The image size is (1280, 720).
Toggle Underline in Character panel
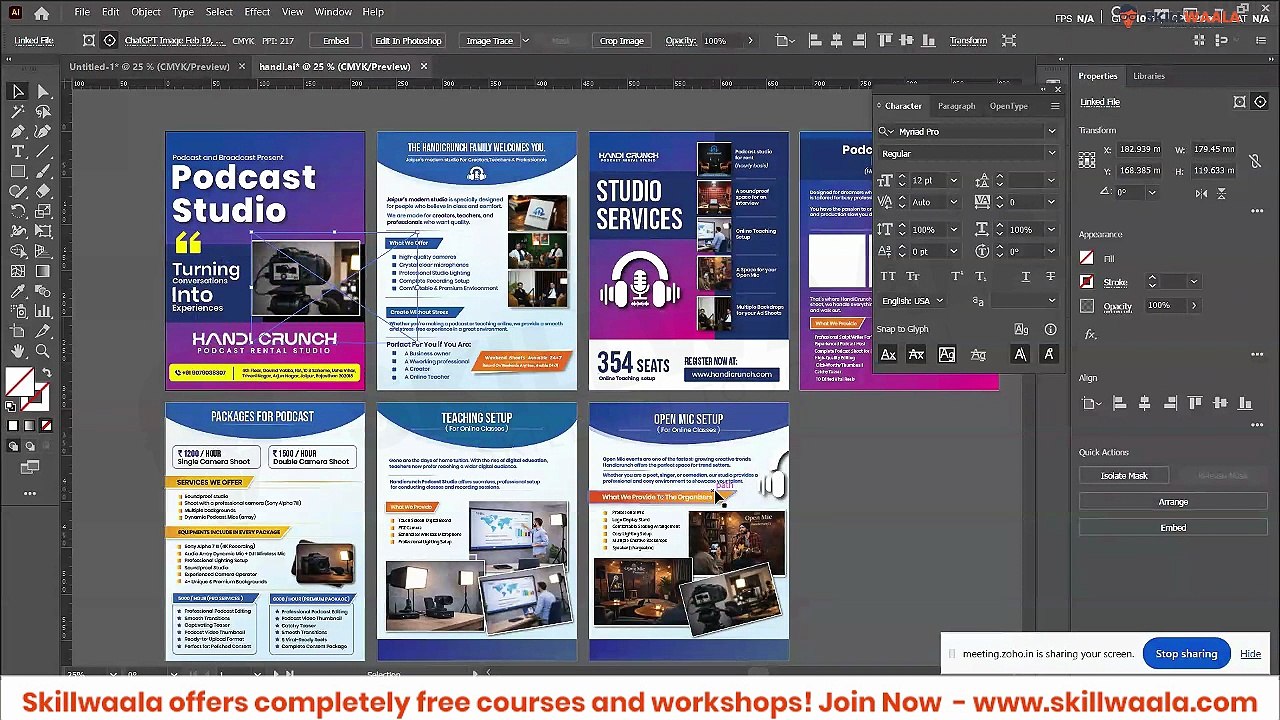click(x=1025, y=276)
